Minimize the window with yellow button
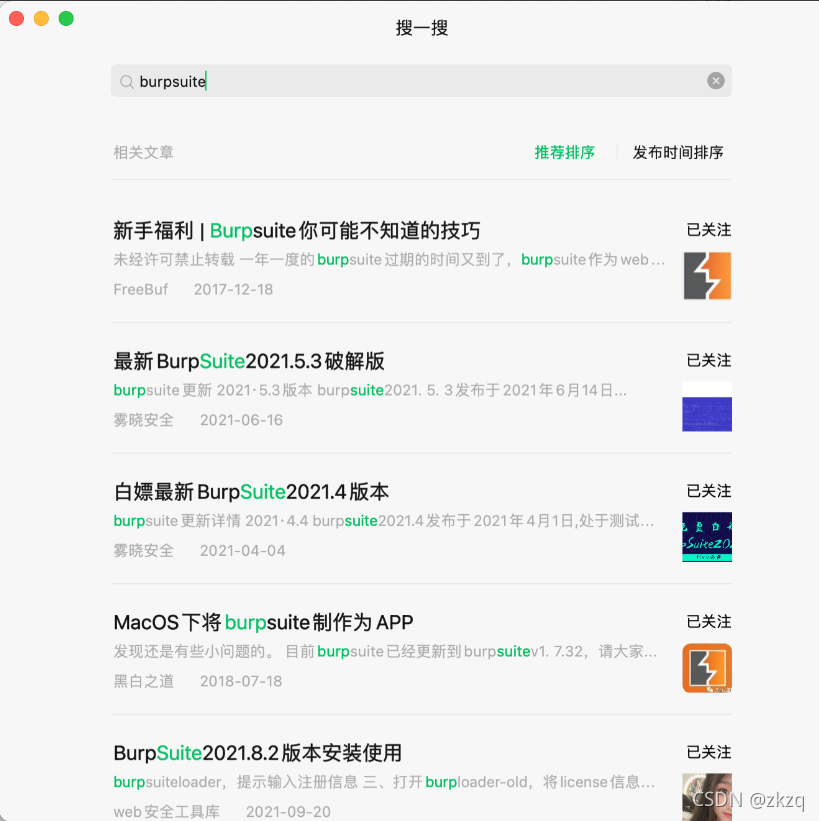Image resolution: width=819 pixels, height=821 pixels. (x=41, y=18)
